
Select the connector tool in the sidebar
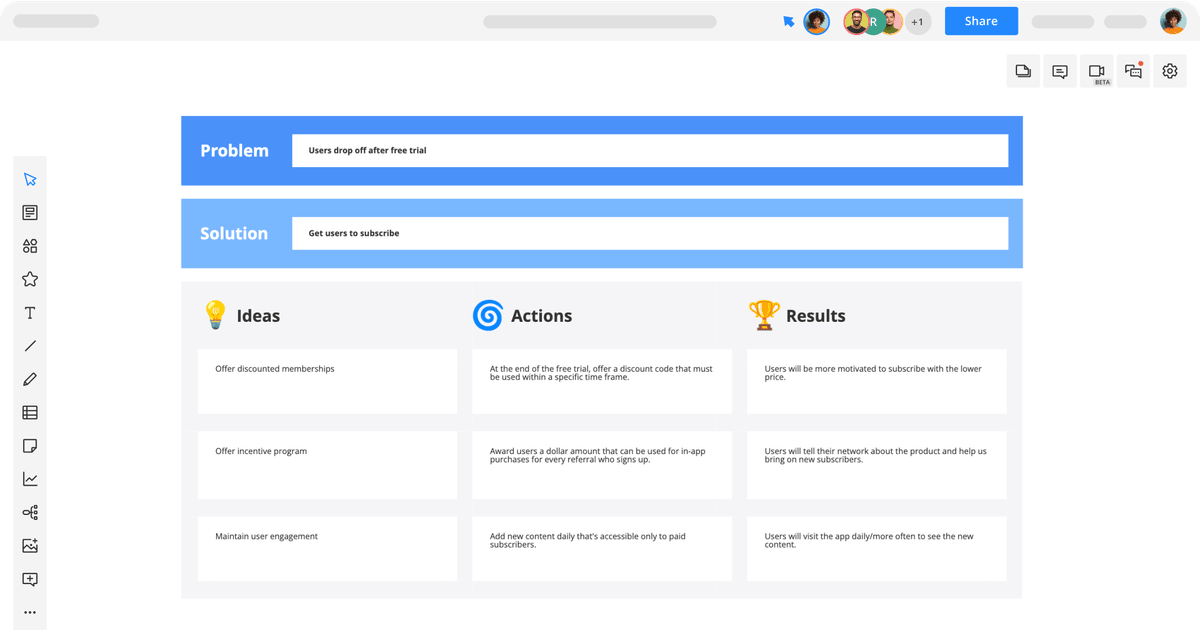30,512
